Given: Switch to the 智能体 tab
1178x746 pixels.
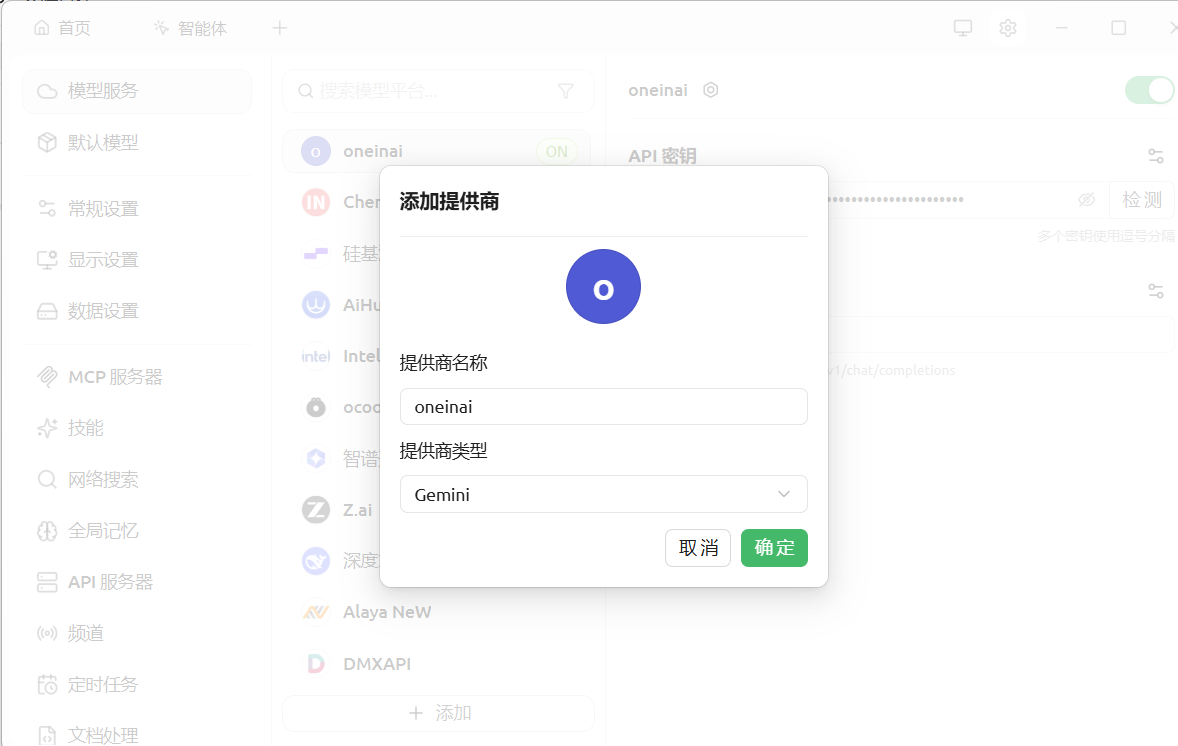Looking at the screenshot, I should [x=190, y=29].
